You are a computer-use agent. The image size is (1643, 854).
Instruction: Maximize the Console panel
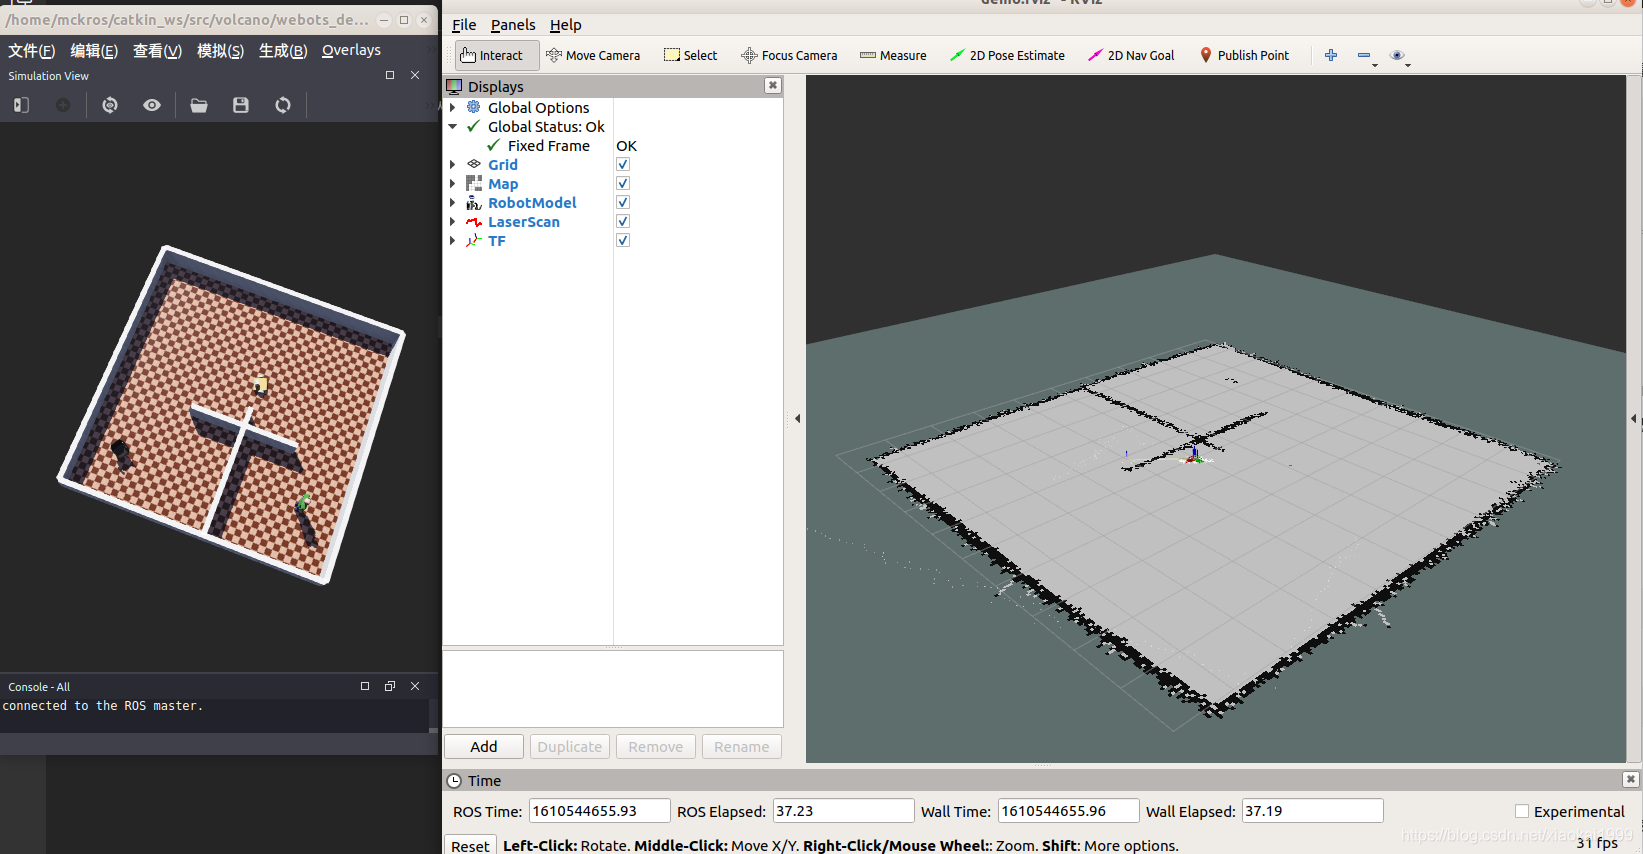(x=365, y=686)
